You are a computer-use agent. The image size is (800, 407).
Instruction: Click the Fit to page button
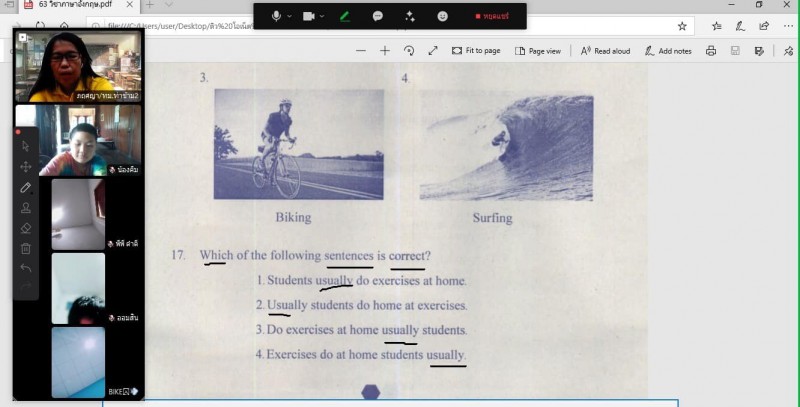click(x=476, y=51)
